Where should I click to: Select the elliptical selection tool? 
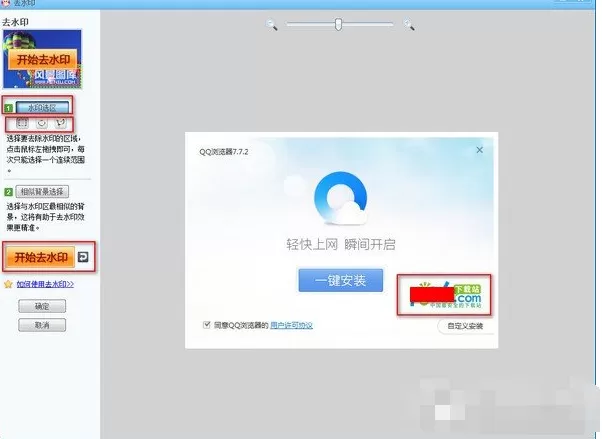click(x=41, y=123)
